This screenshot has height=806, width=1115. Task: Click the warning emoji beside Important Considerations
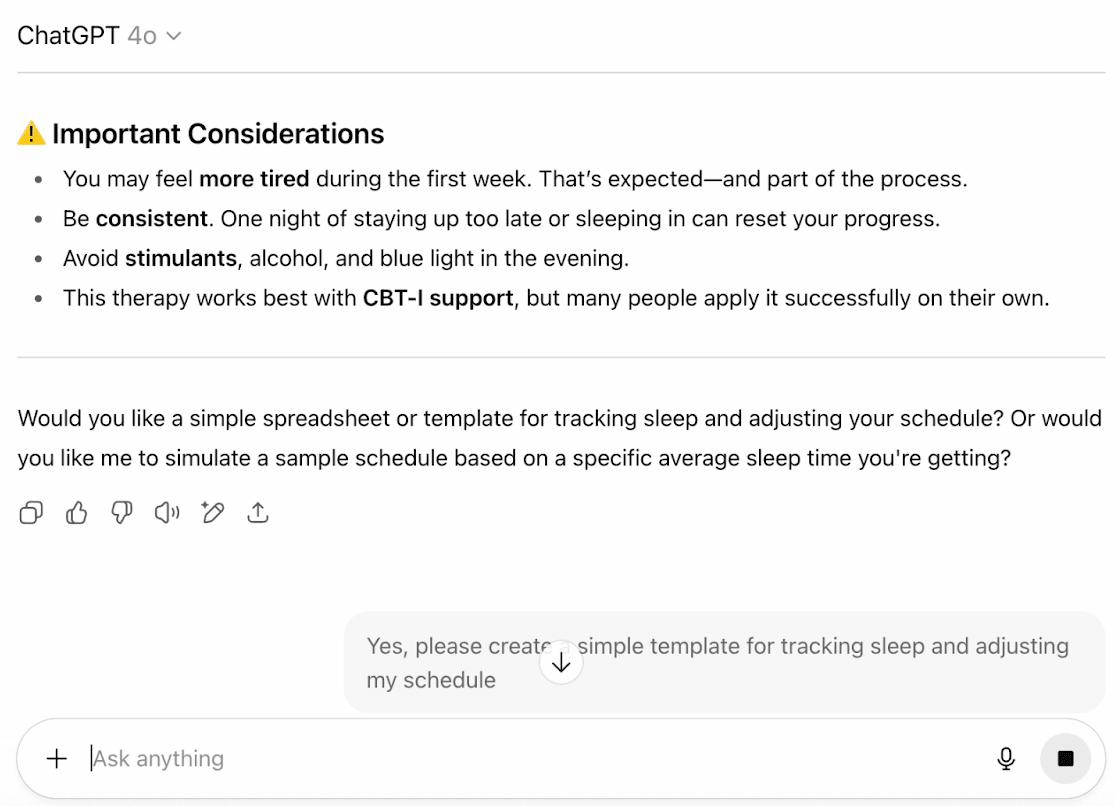click(30, 132)
